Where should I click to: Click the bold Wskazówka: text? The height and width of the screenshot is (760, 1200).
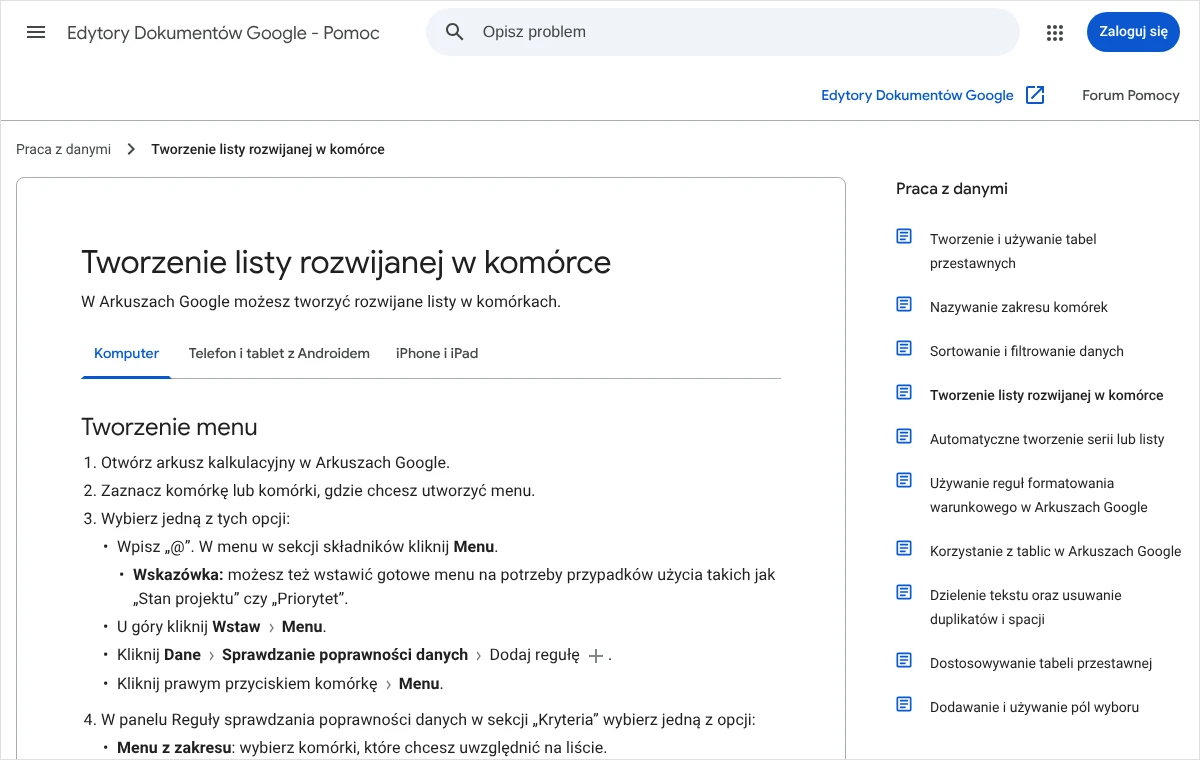[x=178, y=575]
